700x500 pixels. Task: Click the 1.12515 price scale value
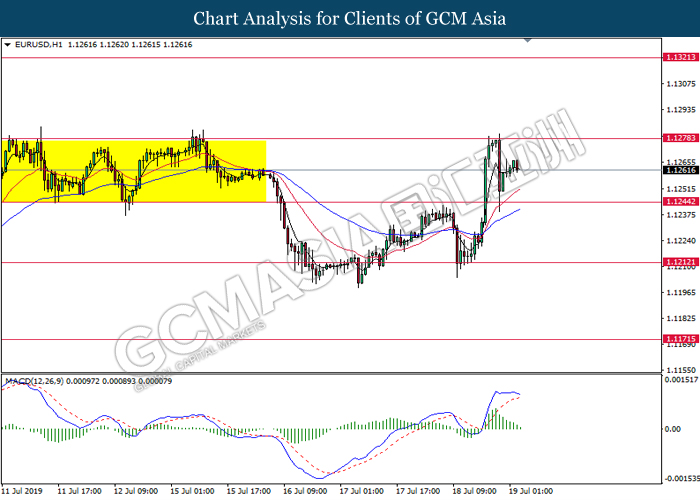(681, 189)
